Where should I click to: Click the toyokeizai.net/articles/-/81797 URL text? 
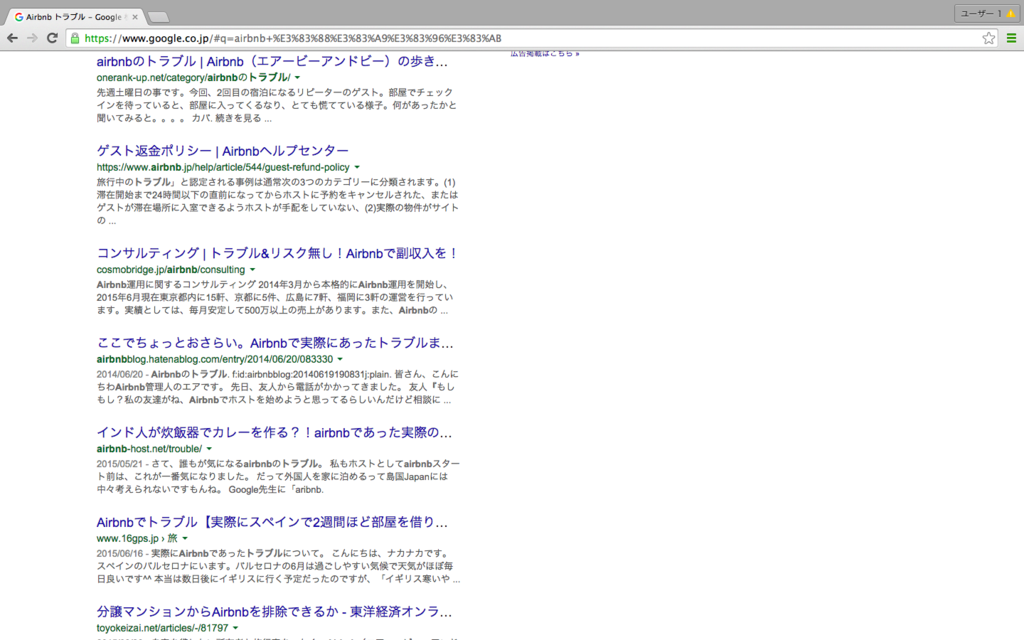coord(163,628)
